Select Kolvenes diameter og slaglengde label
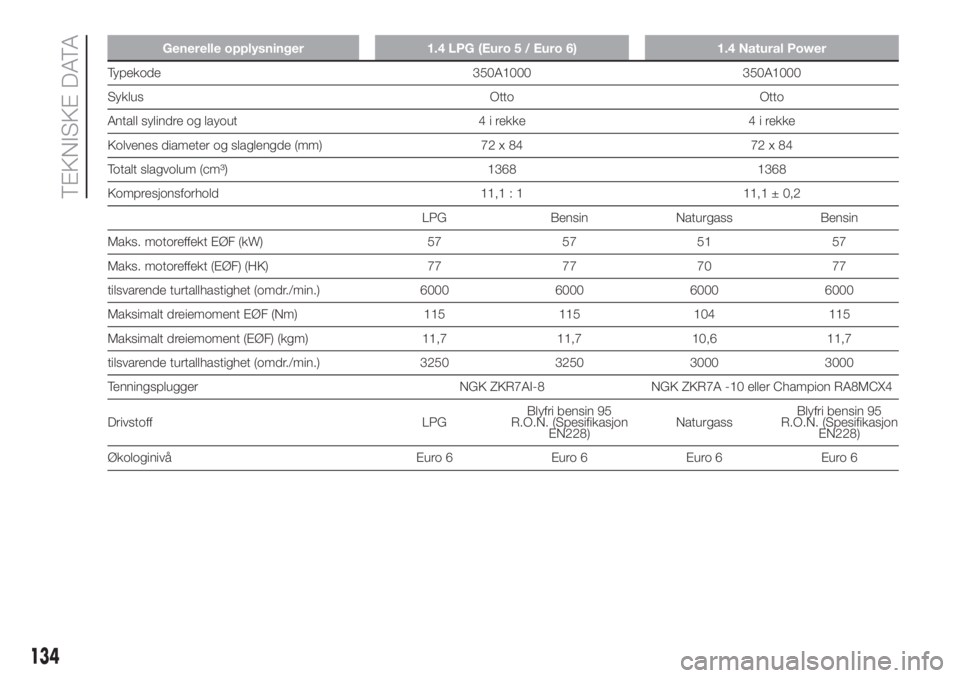This screenshot has height=678, width=960. 215,145
